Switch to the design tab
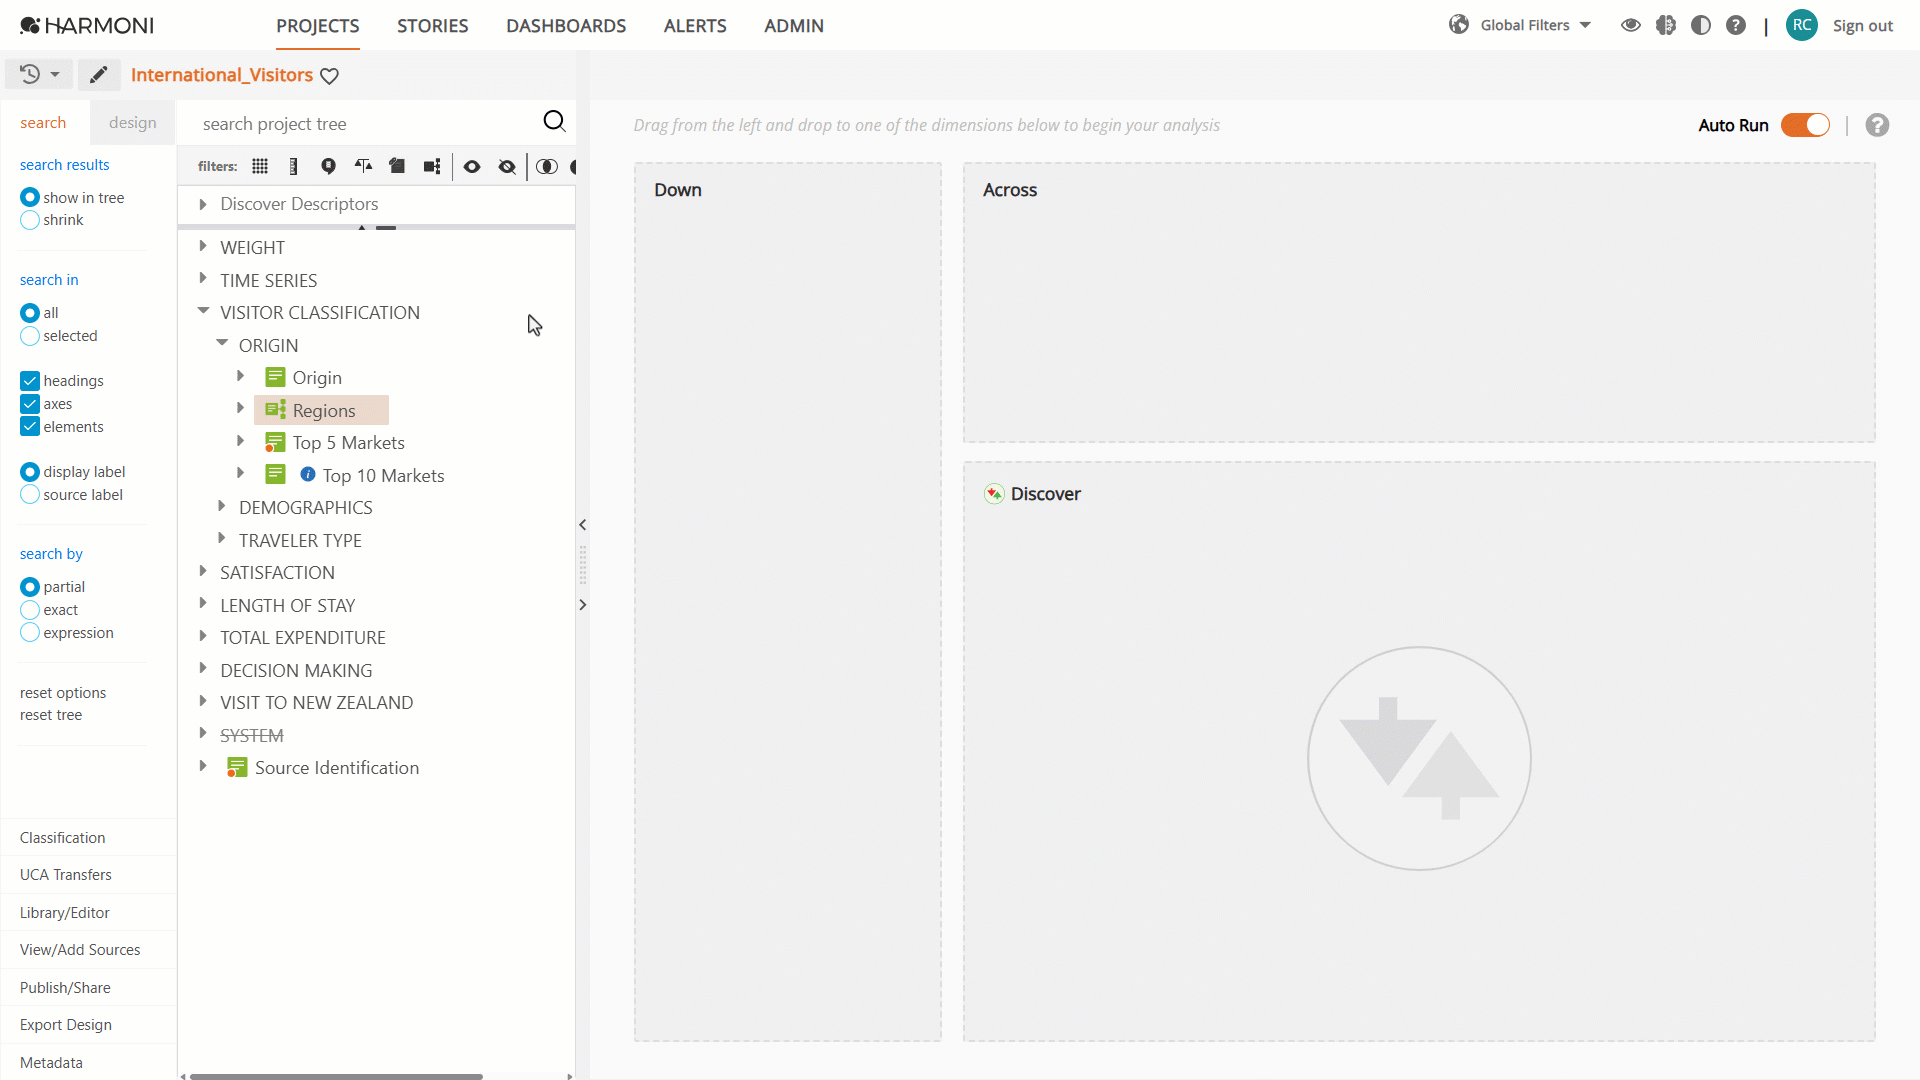 [133, 122]
